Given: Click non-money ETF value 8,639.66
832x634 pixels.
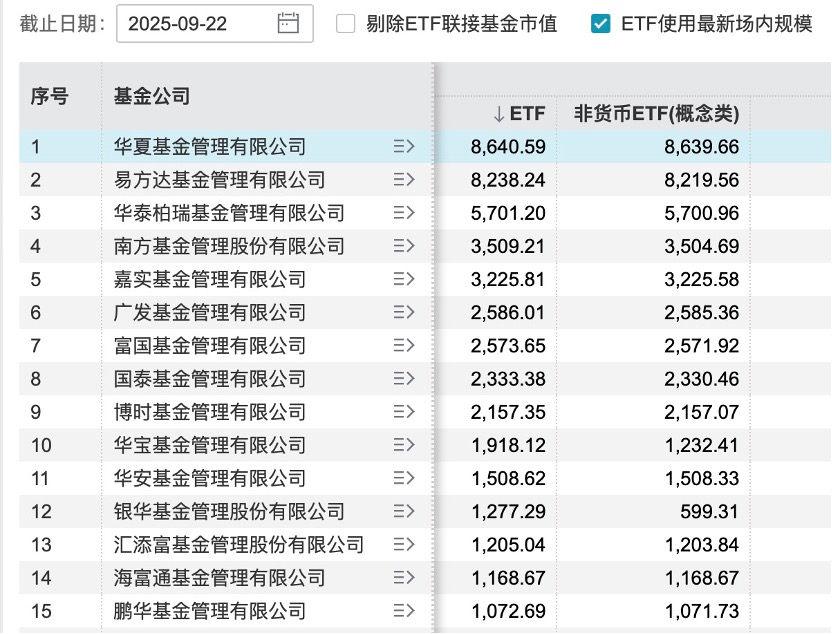Looking at the screenshot, I should 701,147.
